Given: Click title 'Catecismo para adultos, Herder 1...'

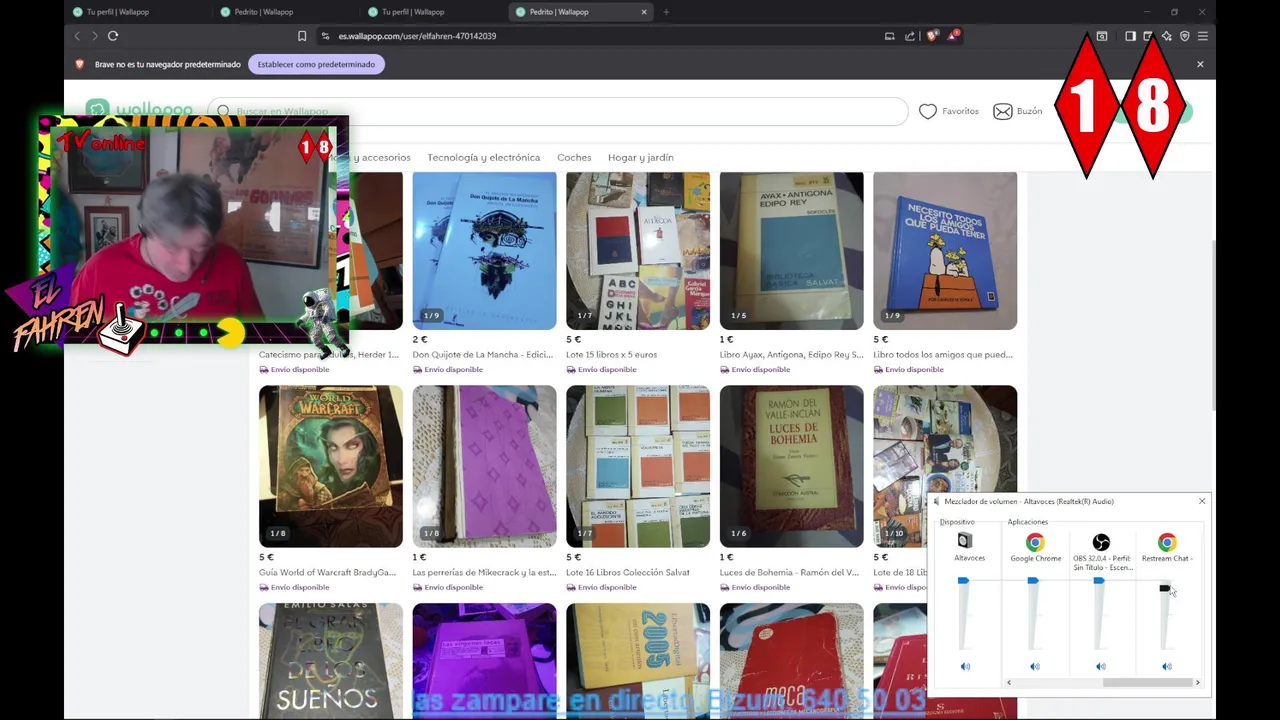Looking at the screenshot, I should tap(328, 354).
